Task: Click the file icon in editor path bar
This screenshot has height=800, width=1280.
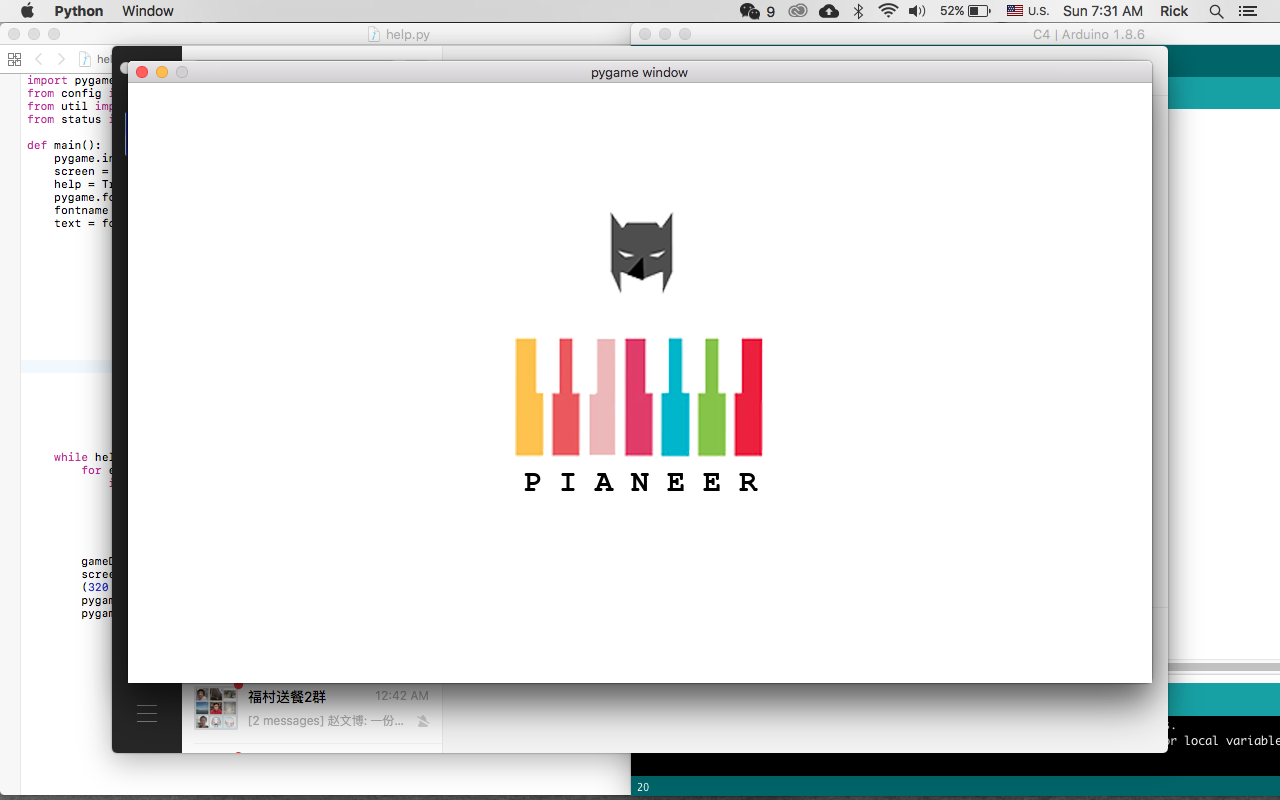Action: tap(86, 59)
